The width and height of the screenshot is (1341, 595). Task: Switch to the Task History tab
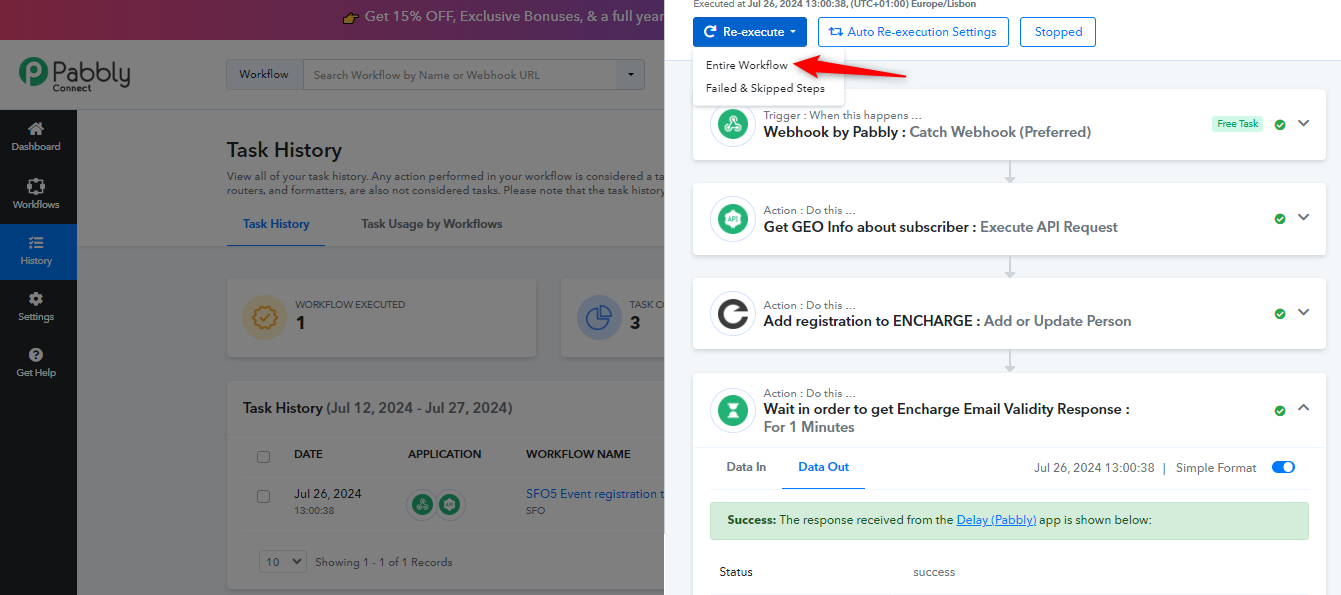click(x=276, y=224)
